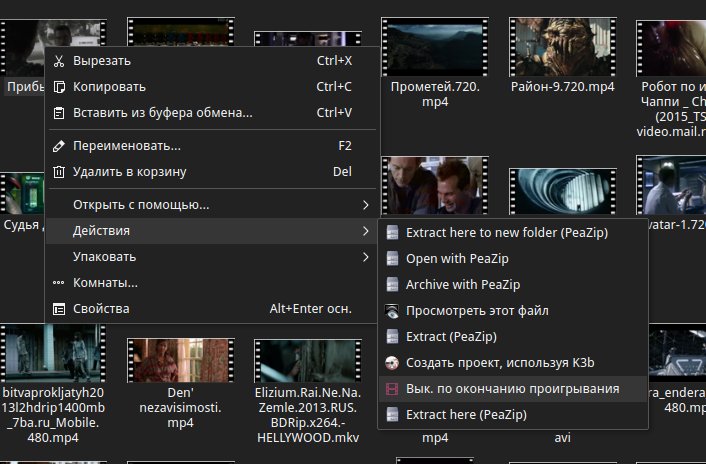Open the Прометей.720.mp4 video thumbnail
The image size is (706, 464).
click(x=435, y=45)
